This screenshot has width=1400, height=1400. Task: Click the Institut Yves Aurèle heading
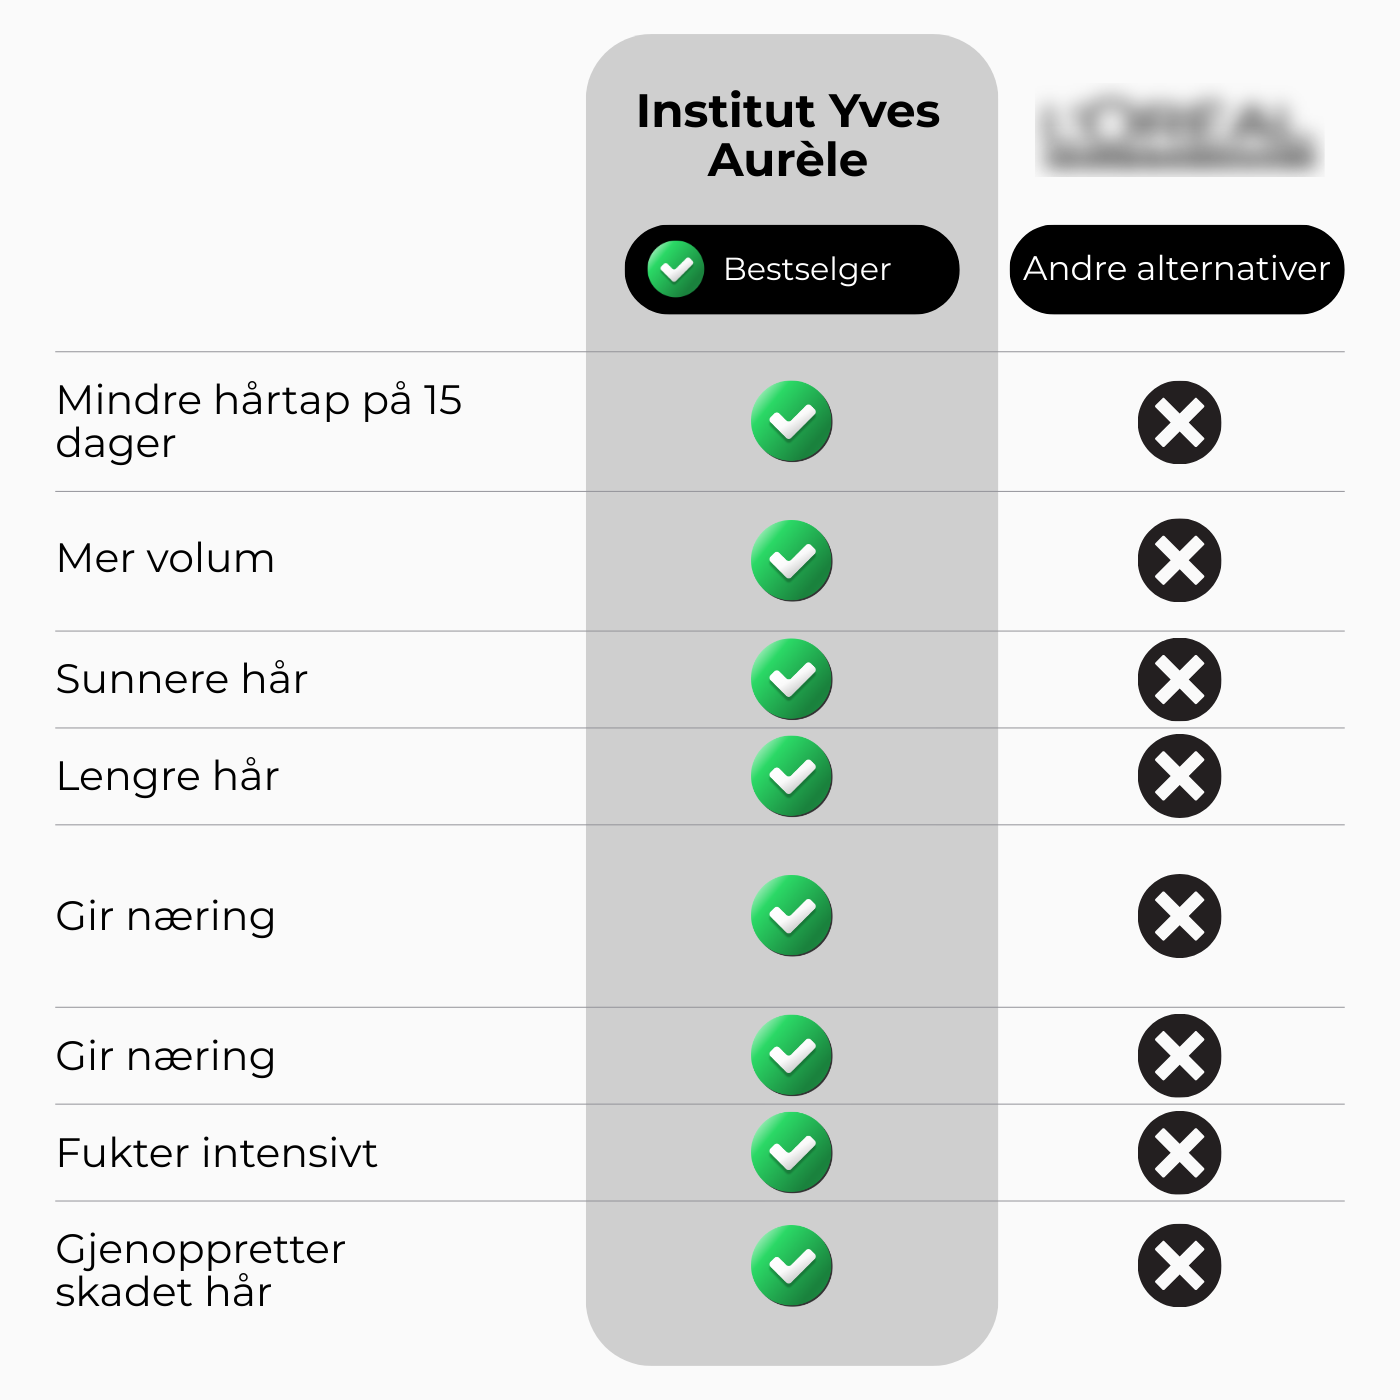pyautogui.click(x=788, y=135)
